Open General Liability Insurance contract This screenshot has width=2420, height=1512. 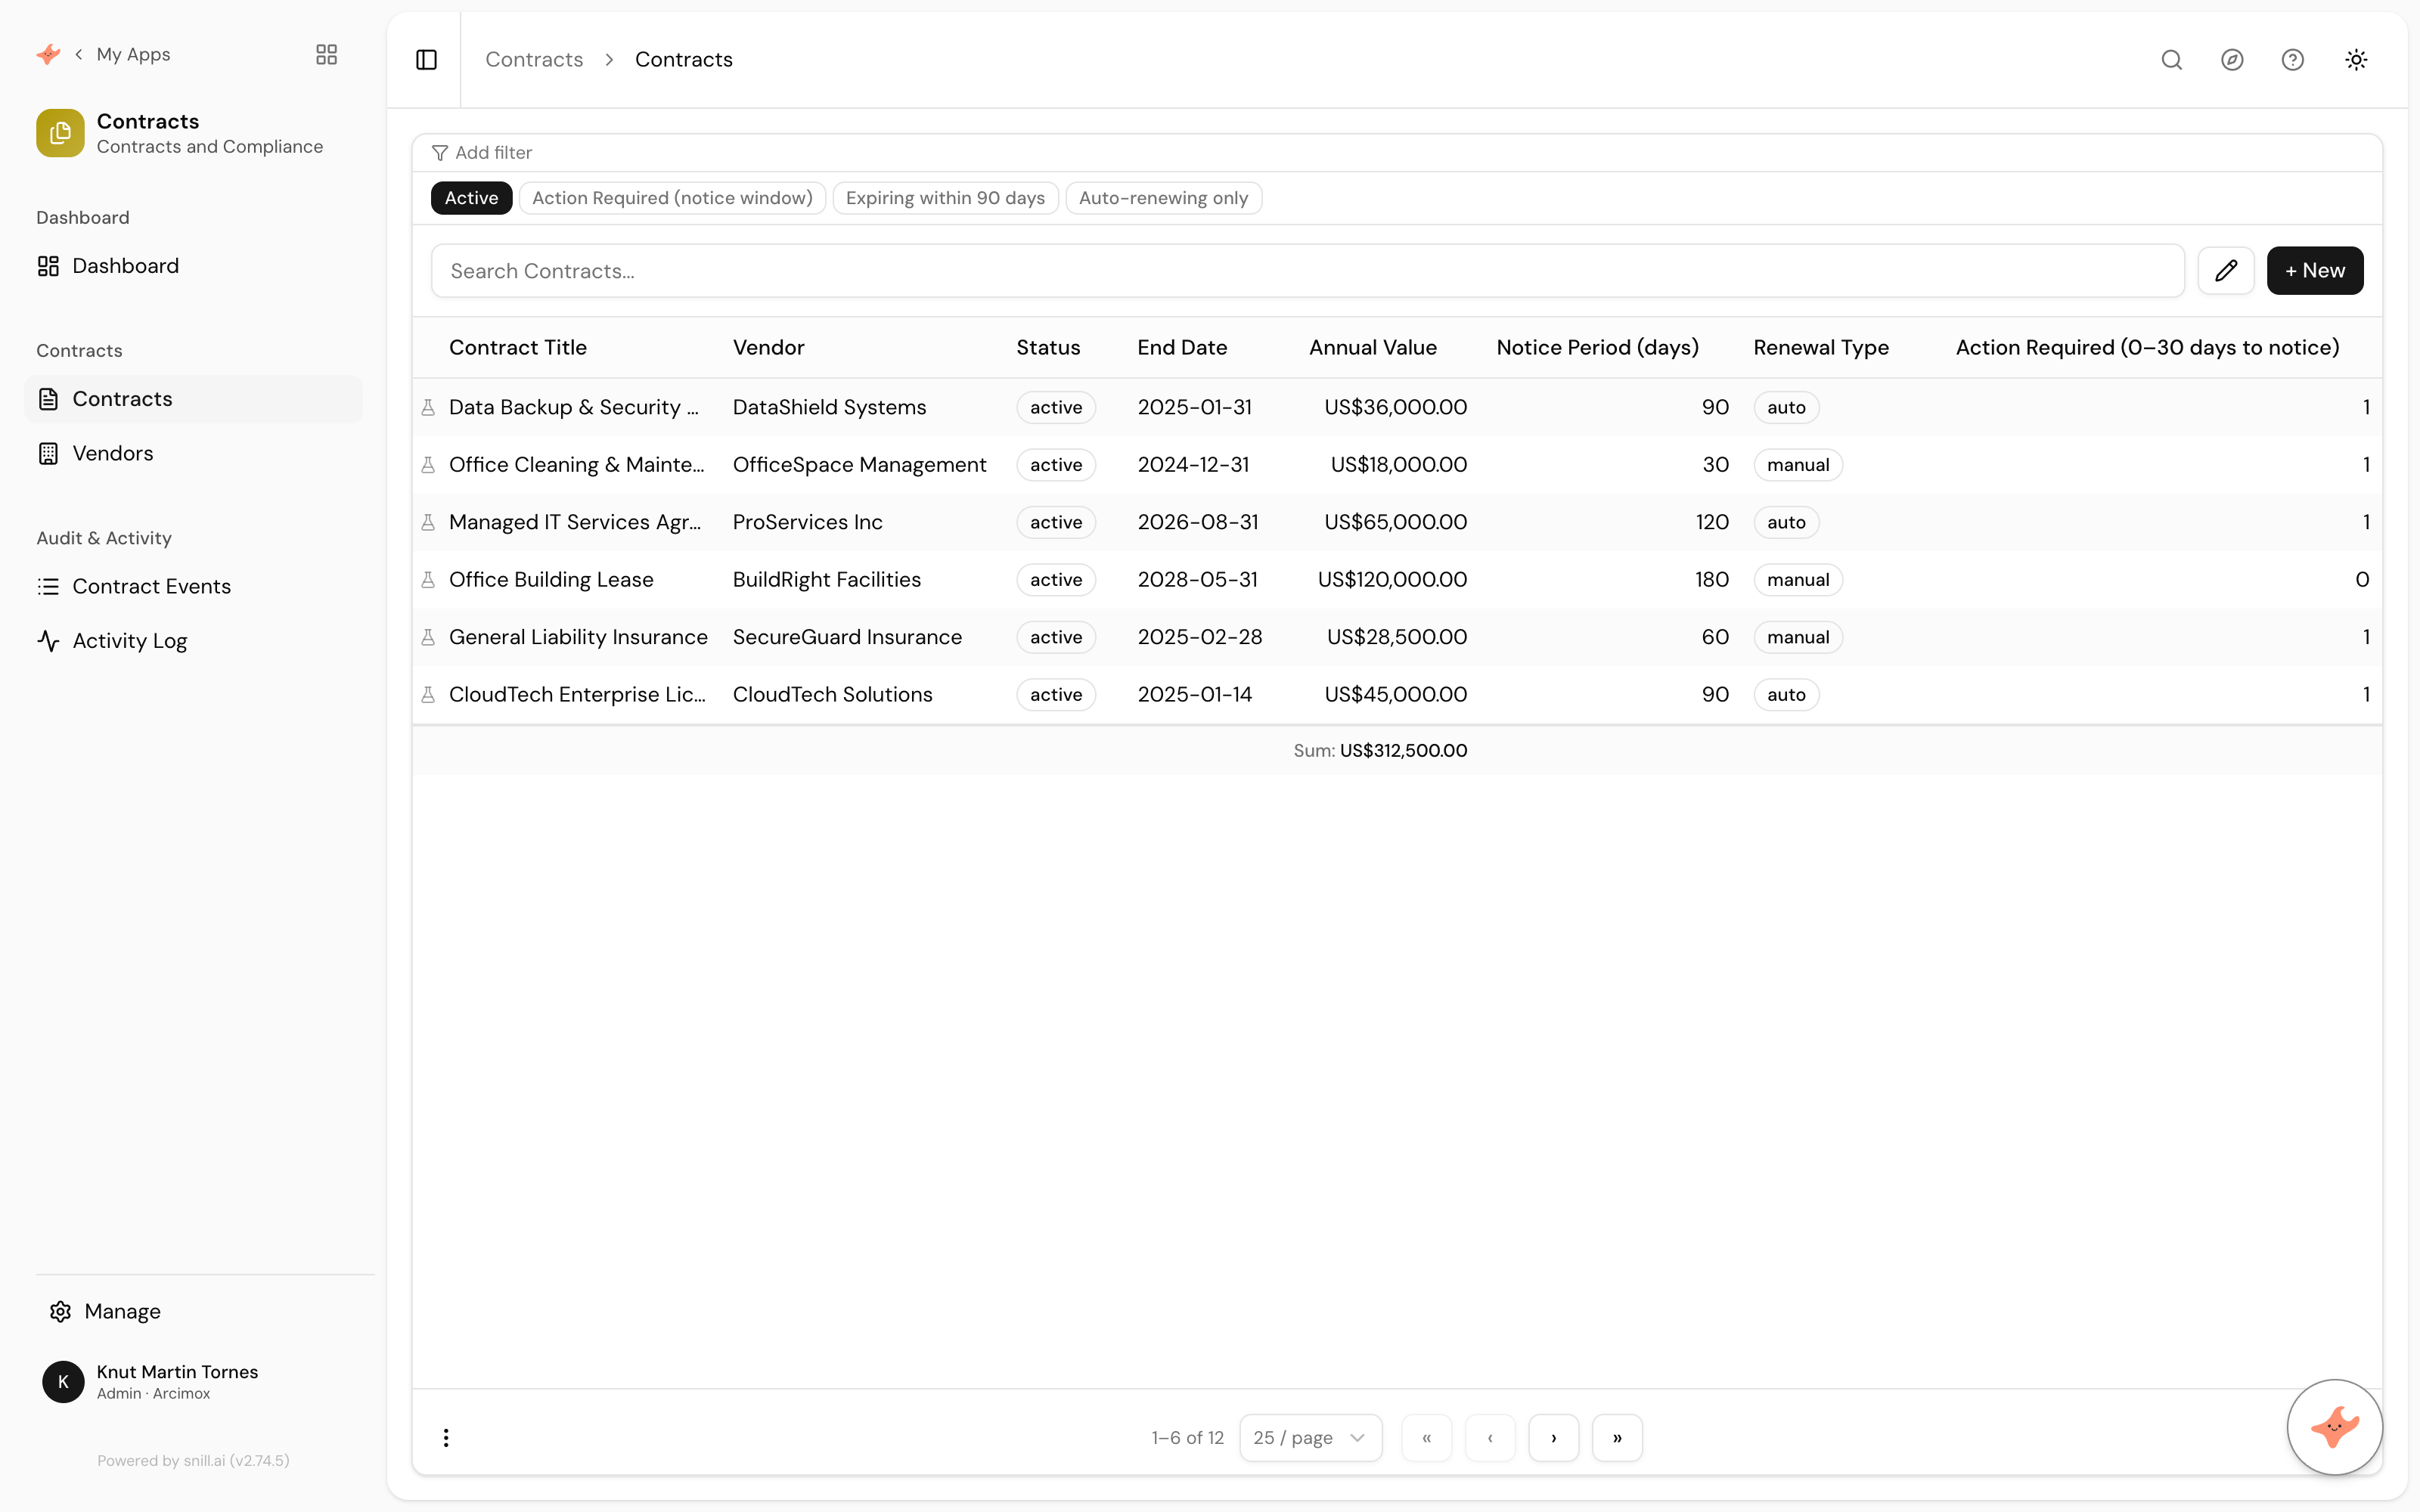[x=578, y=637]
